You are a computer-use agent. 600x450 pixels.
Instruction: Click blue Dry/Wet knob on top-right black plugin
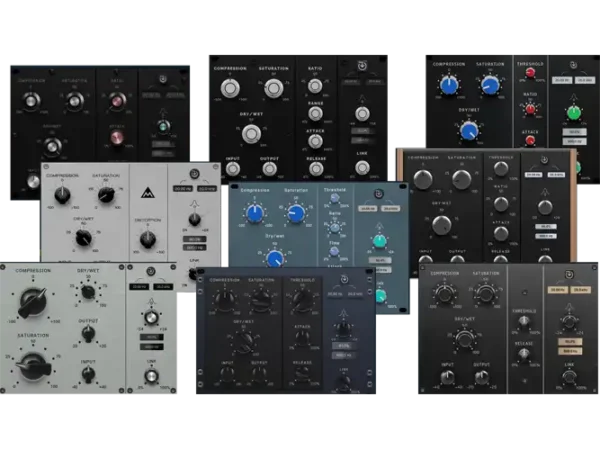pos(469,130)
